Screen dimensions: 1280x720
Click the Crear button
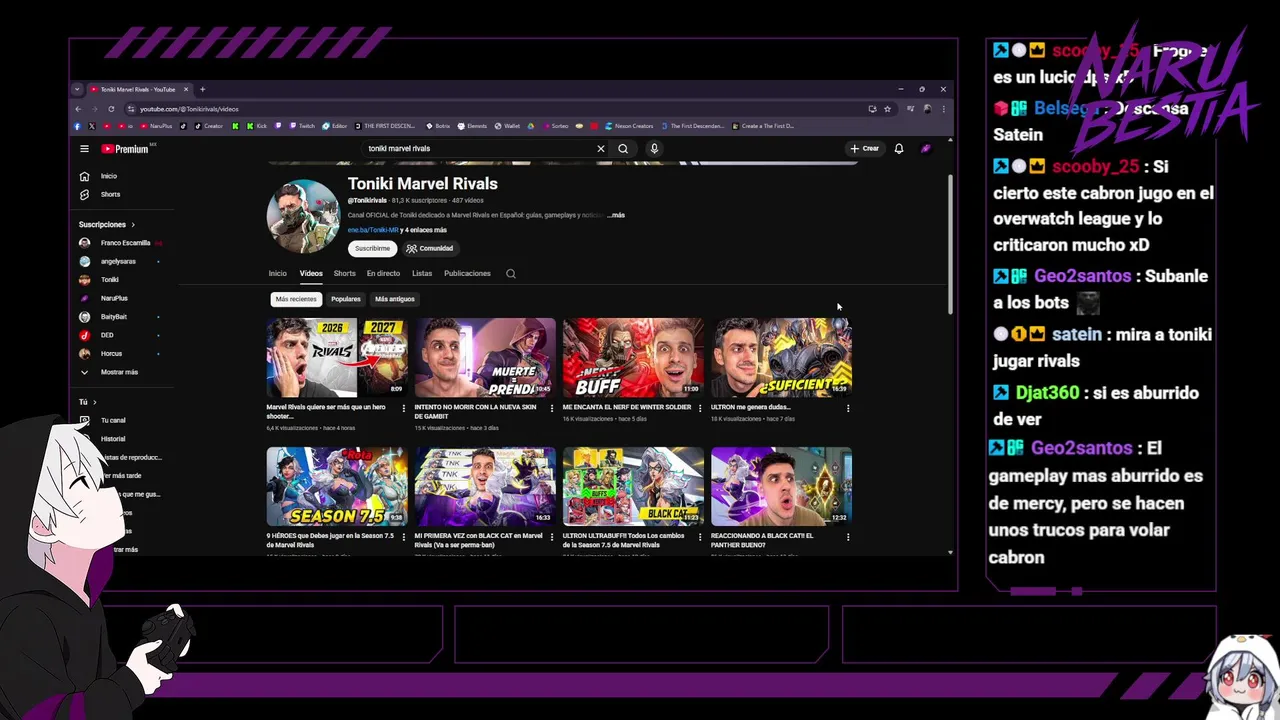865,148
